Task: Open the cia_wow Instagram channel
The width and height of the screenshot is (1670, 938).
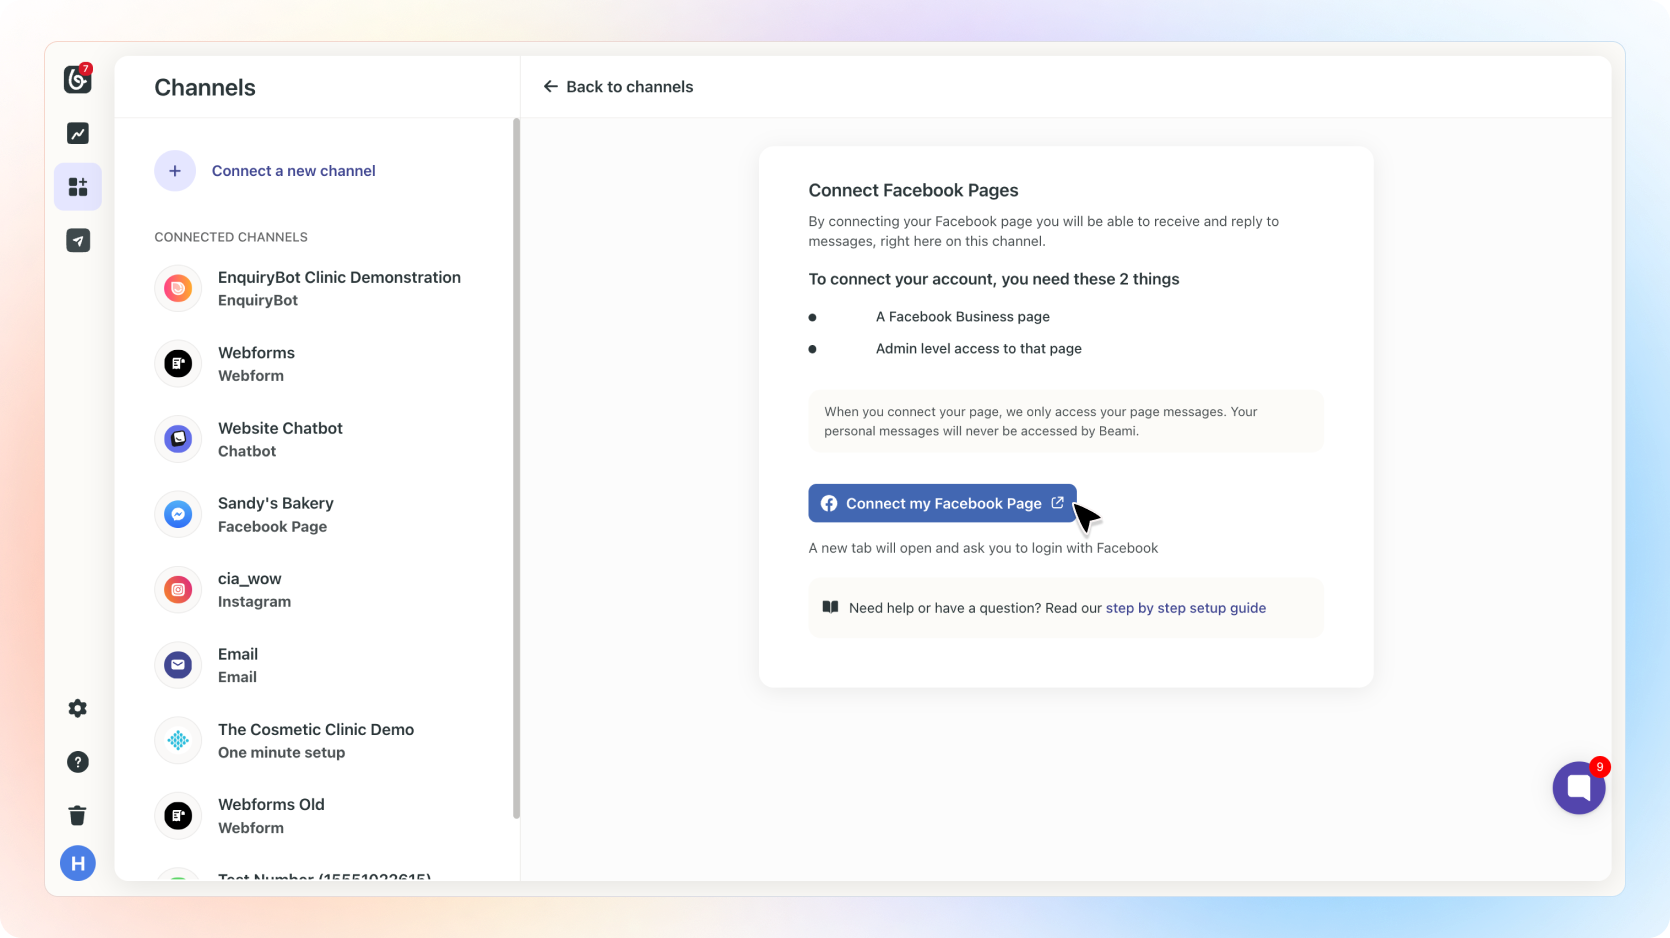Action: click(x=254, y=590)
